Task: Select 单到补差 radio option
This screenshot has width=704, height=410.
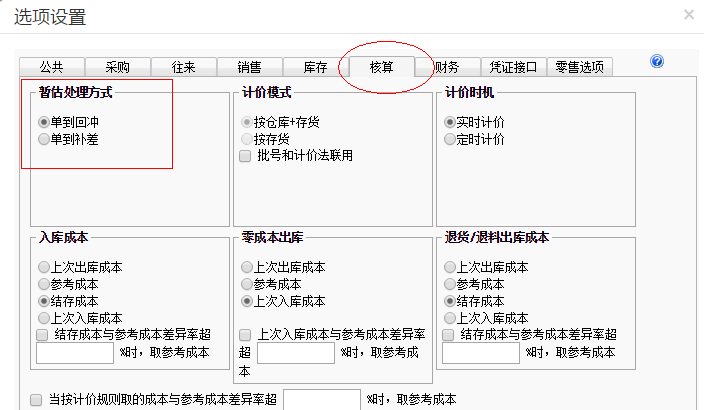Action: [x=43, y=139]
